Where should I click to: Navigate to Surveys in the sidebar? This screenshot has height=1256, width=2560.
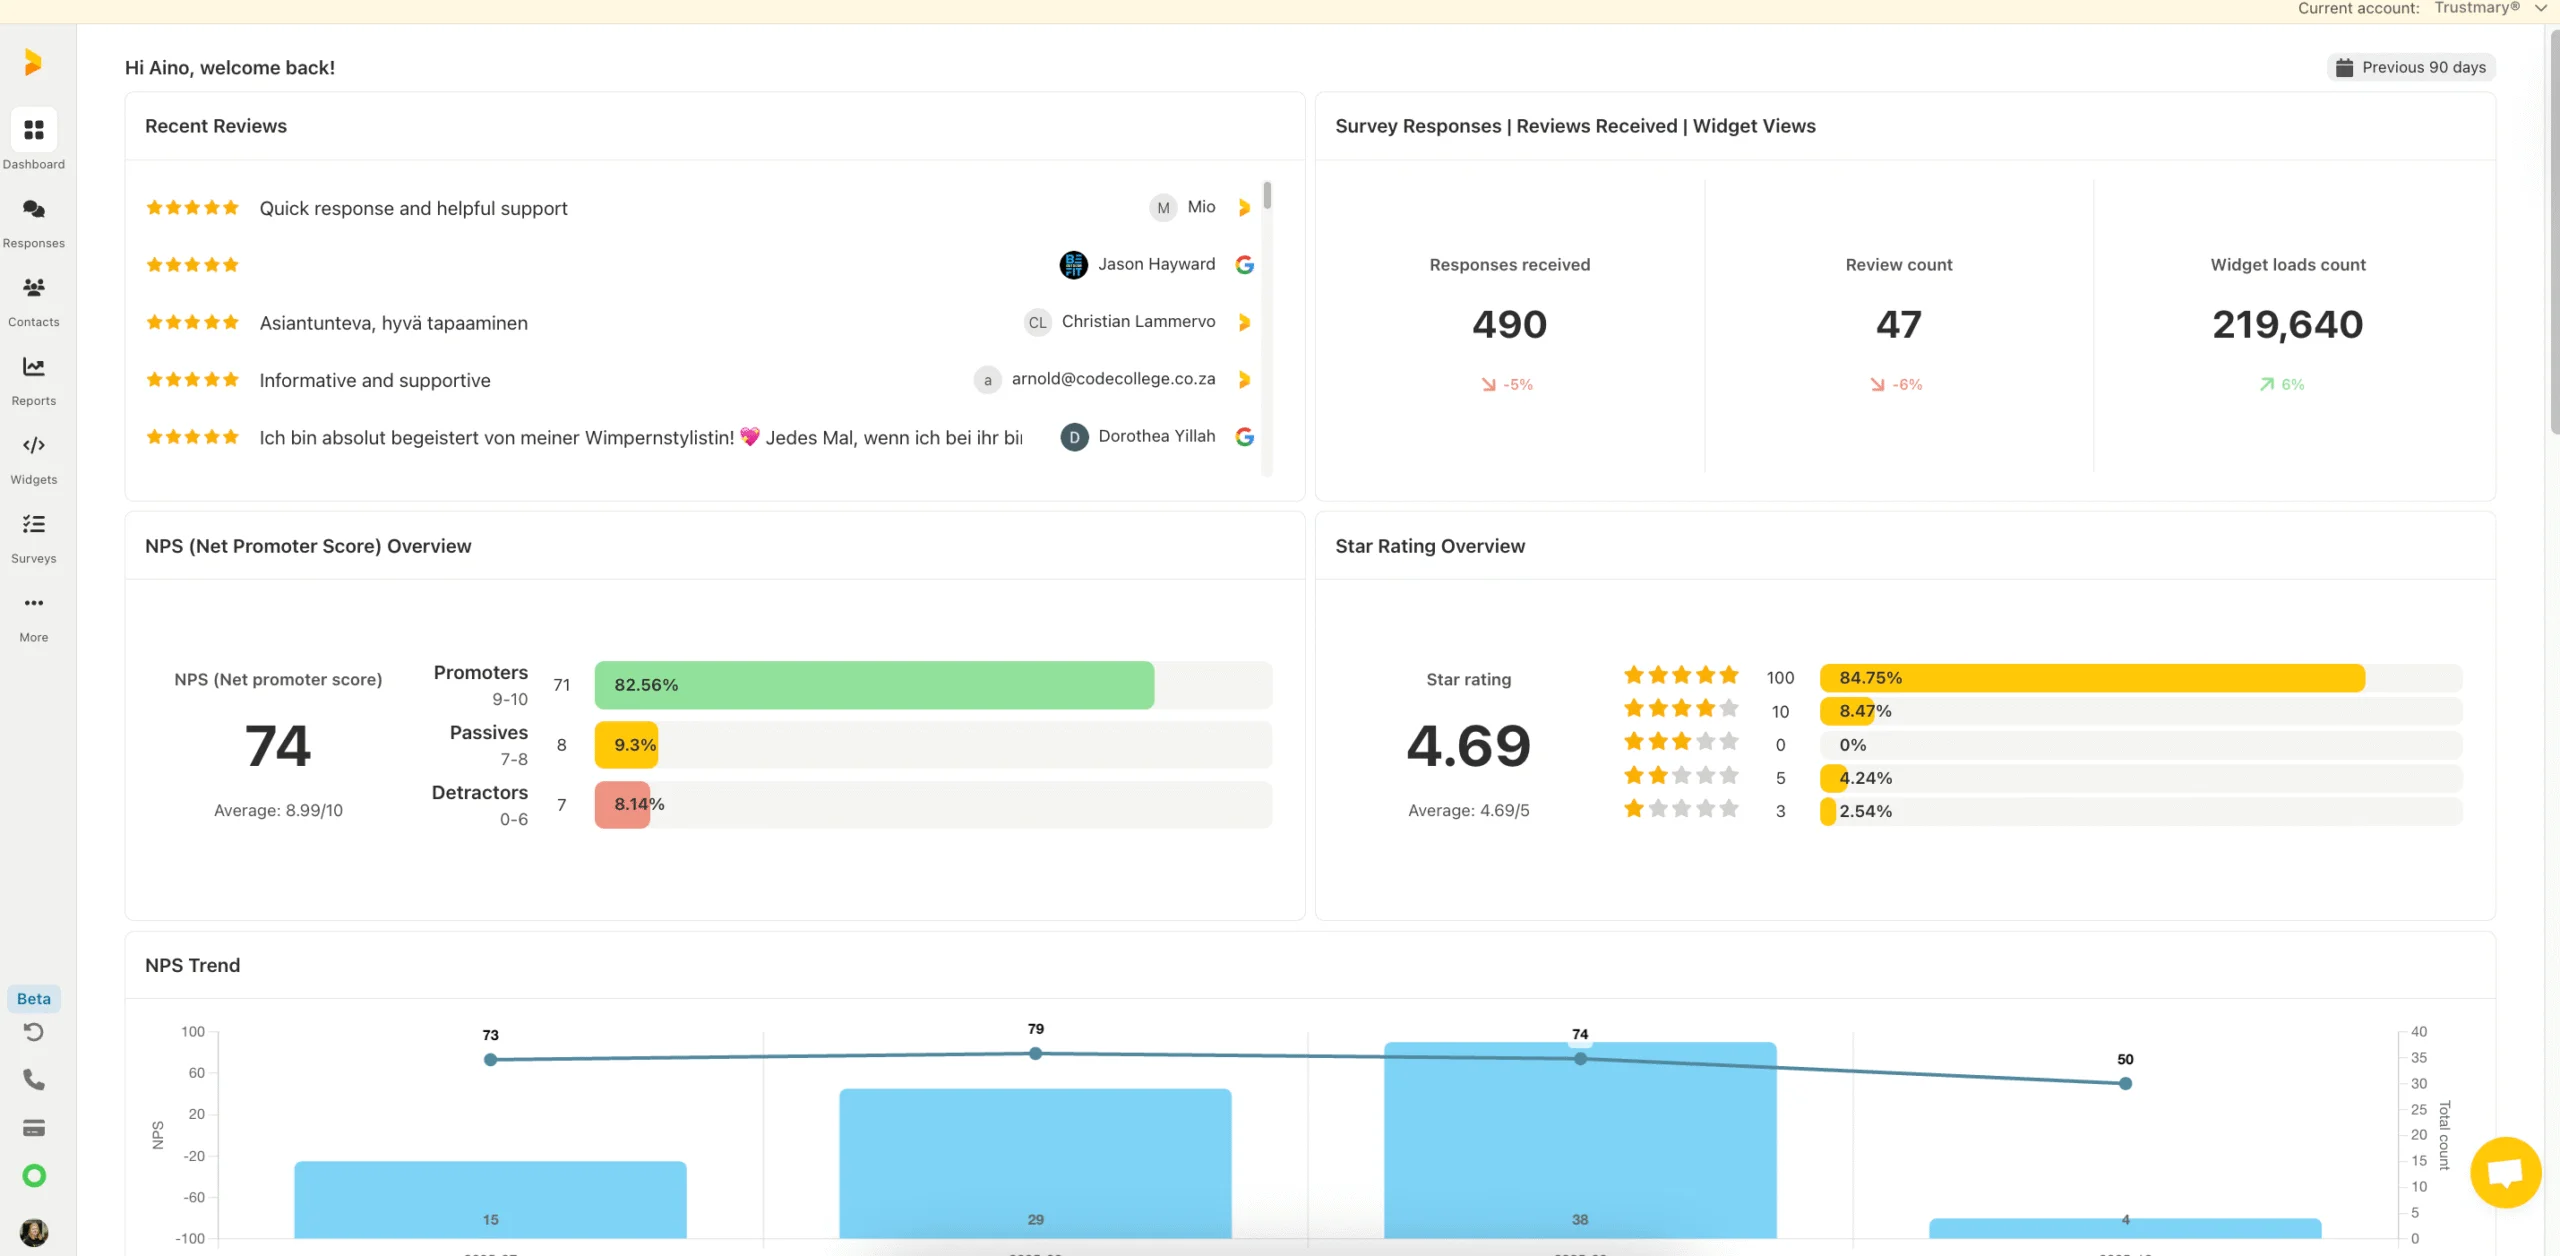tap(33, 532)
